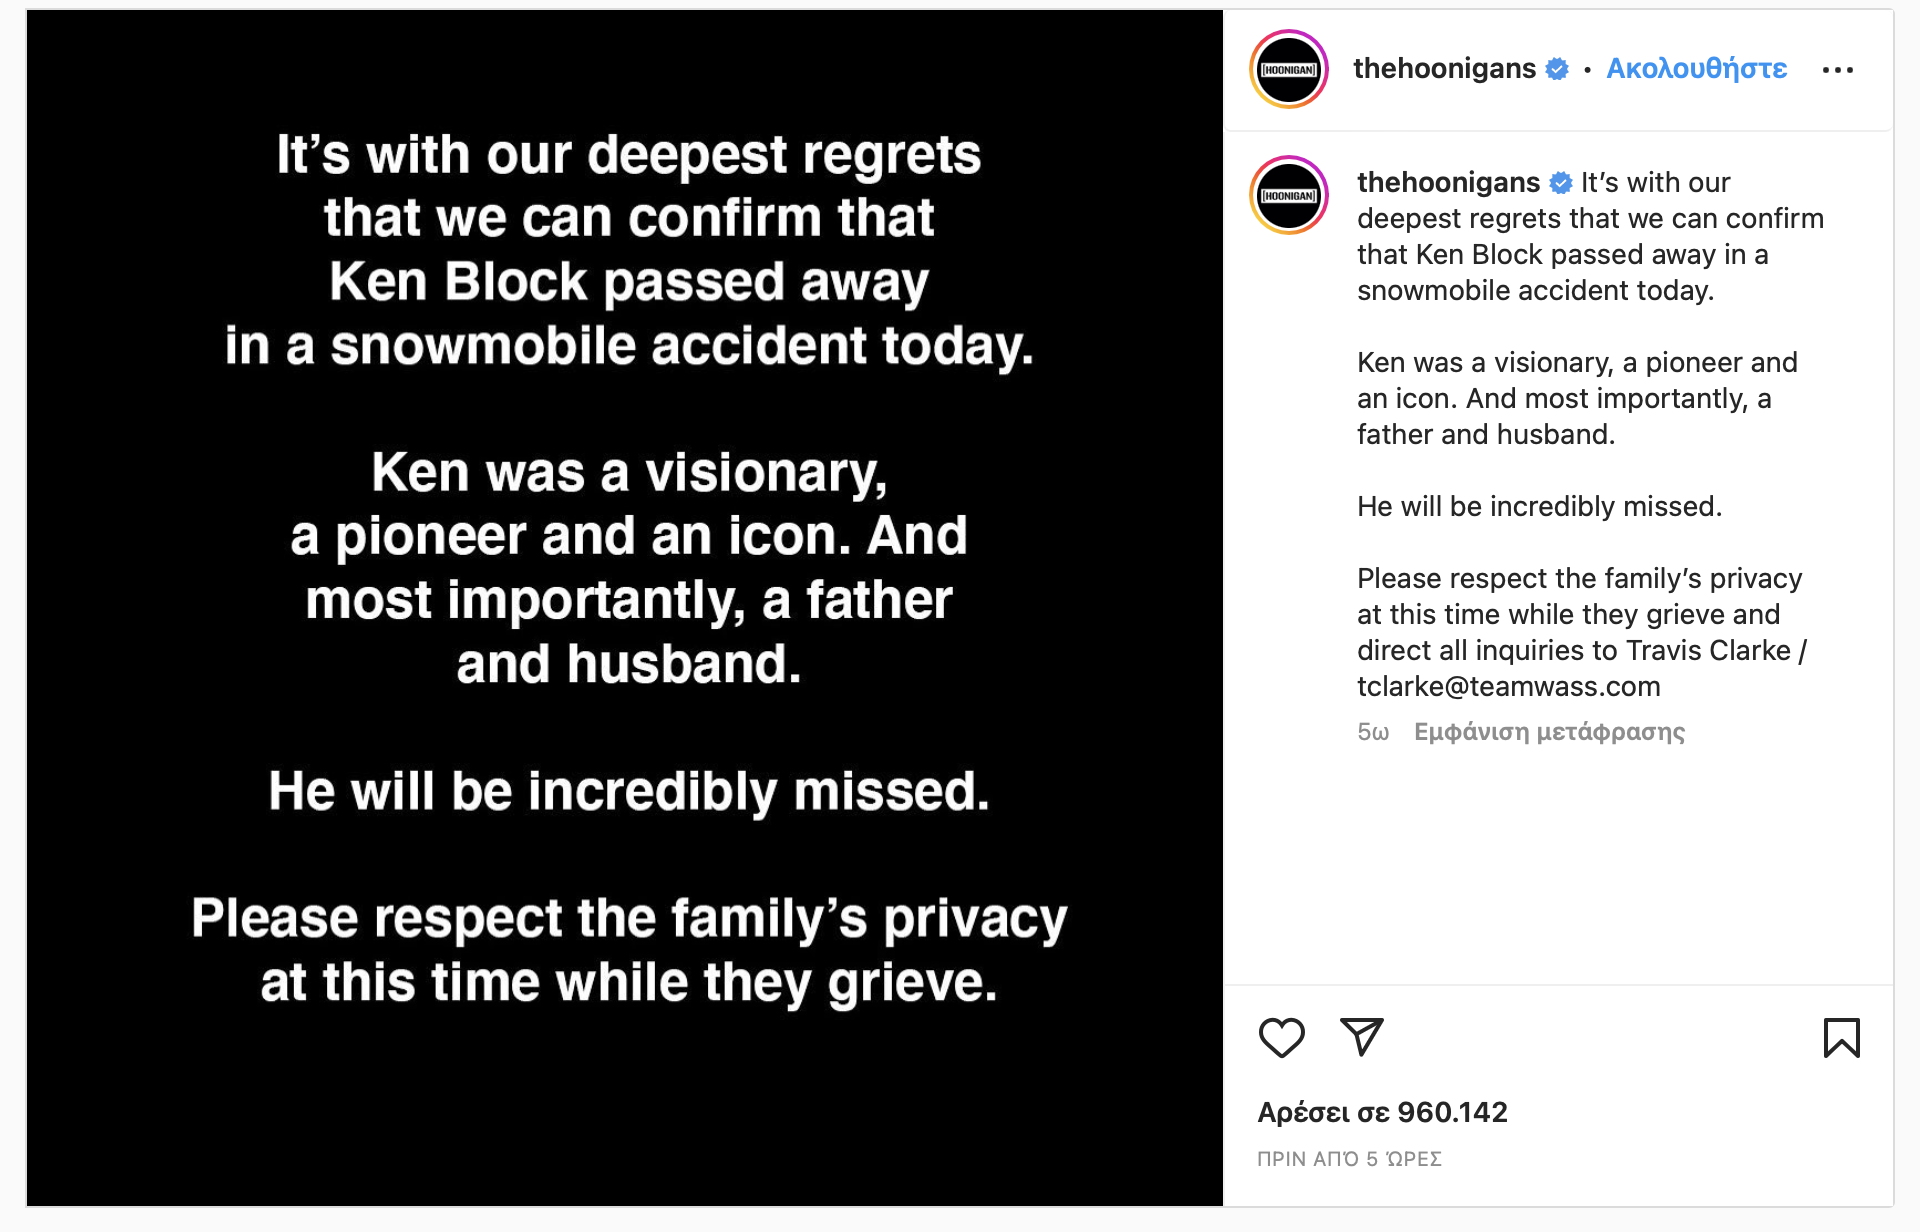Open thehoonigans username in the caption
This screenshot has width=1920, height=1232.
(x=1447, y=183)
